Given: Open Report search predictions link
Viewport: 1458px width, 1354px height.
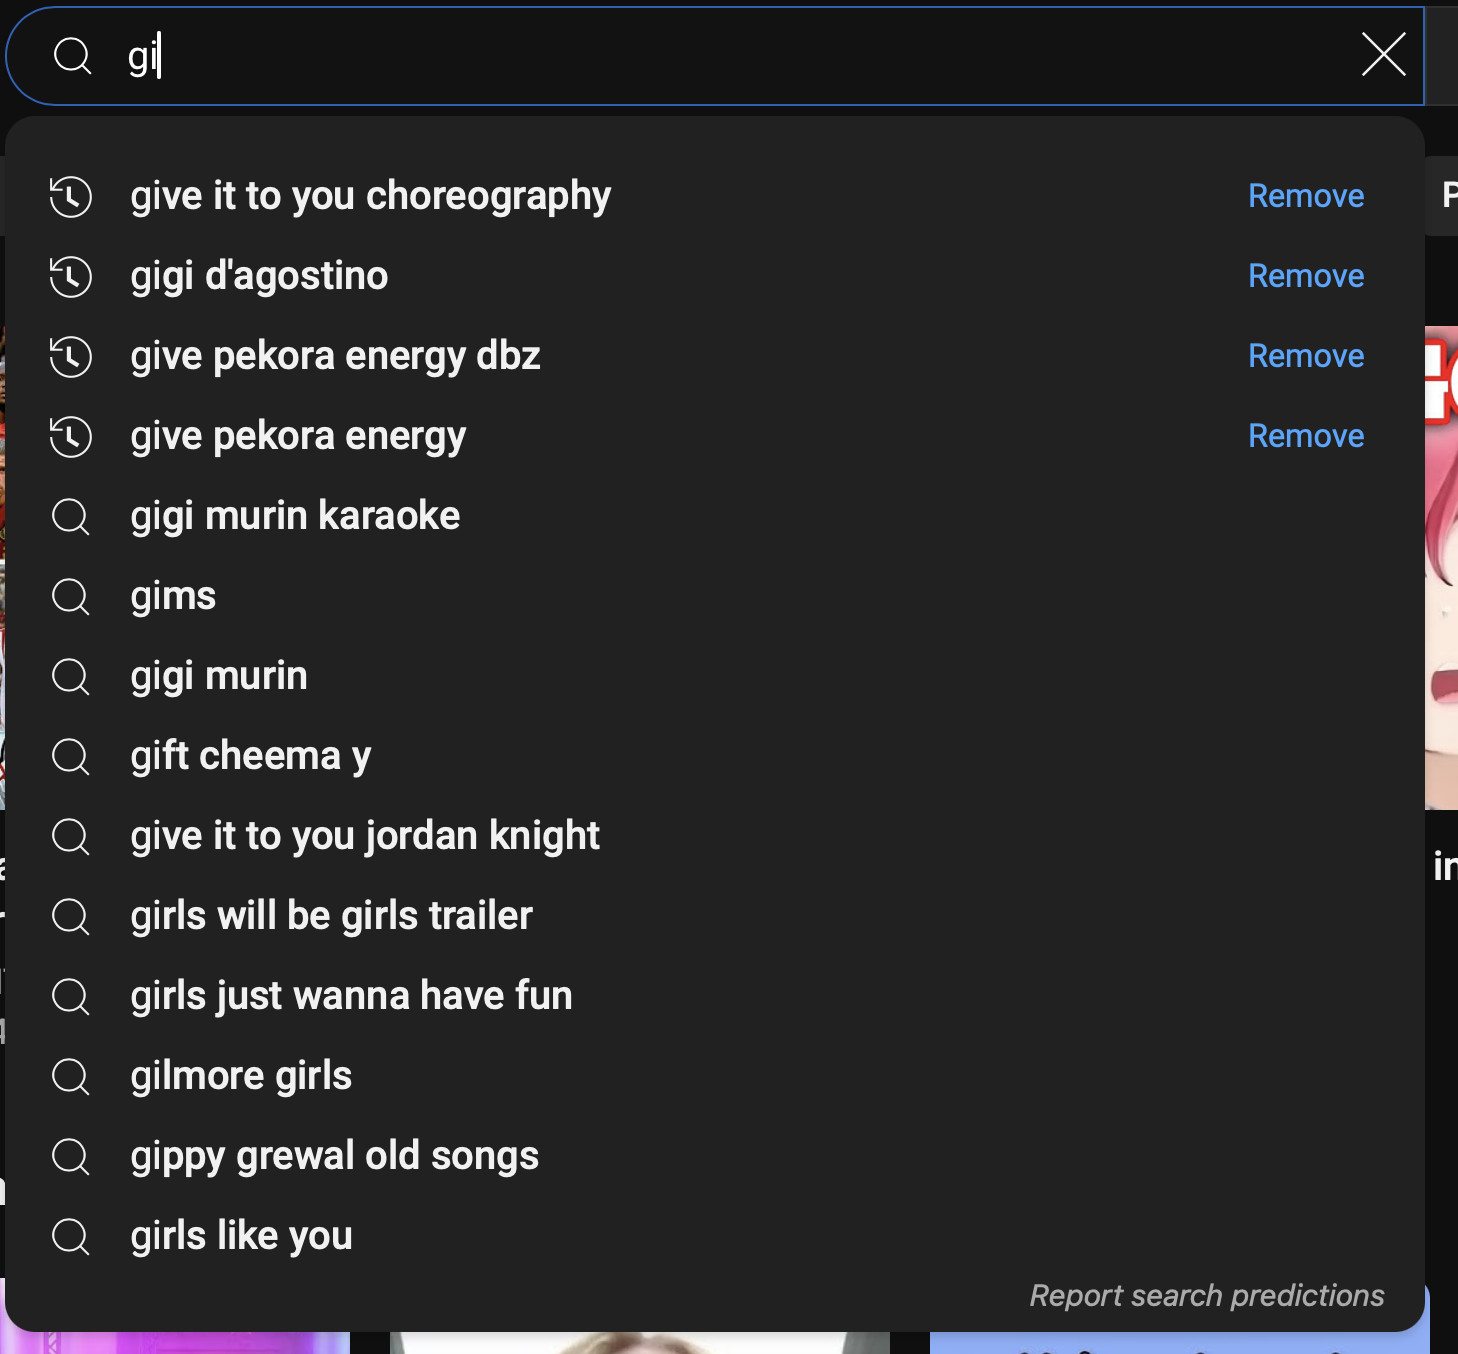Looking at the screenshot, I should coord(1207,1296).
